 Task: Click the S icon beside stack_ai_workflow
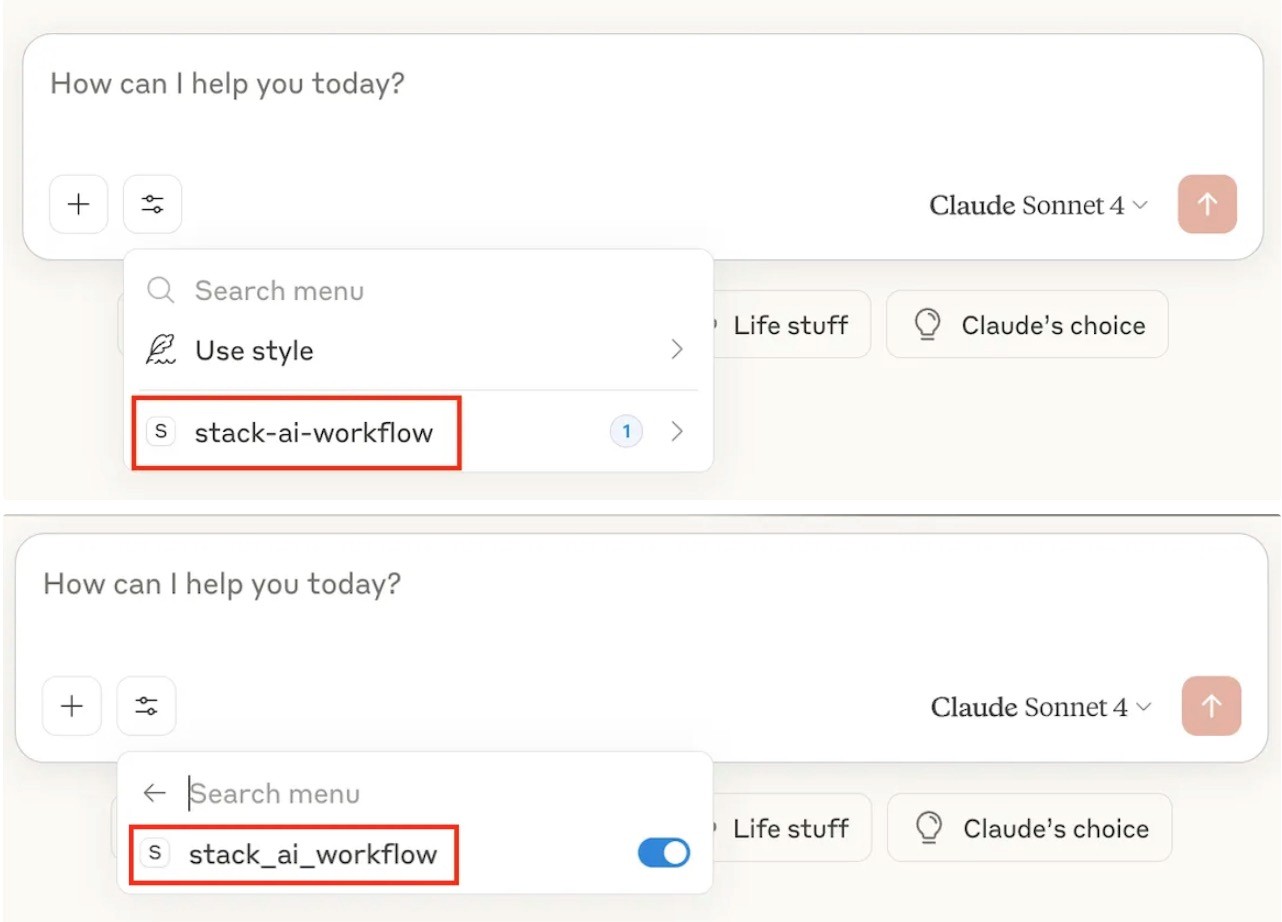tap(154, 853)
